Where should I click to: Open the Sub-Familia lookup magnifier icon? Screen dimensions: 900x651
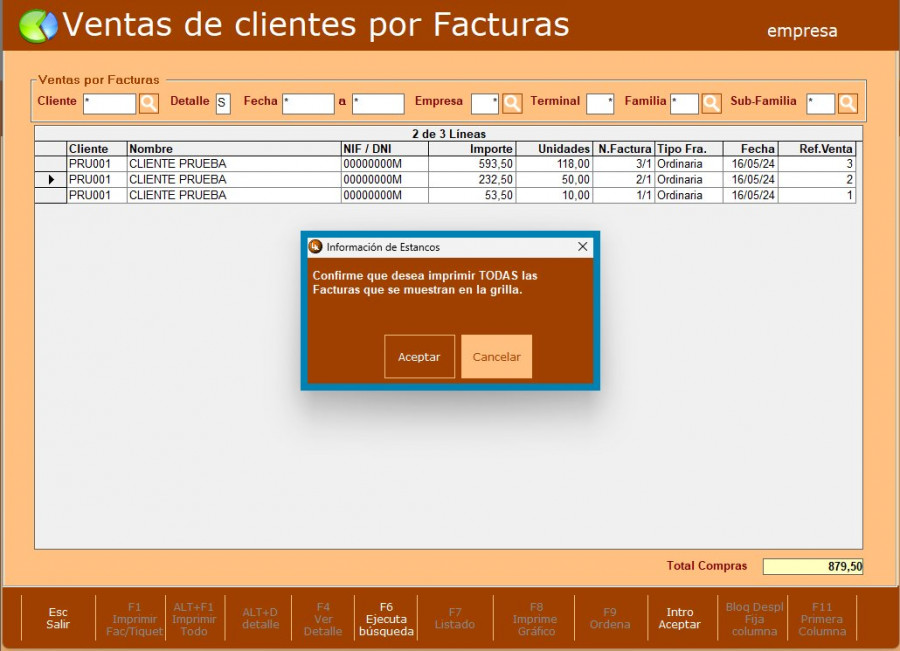point(847,103)
